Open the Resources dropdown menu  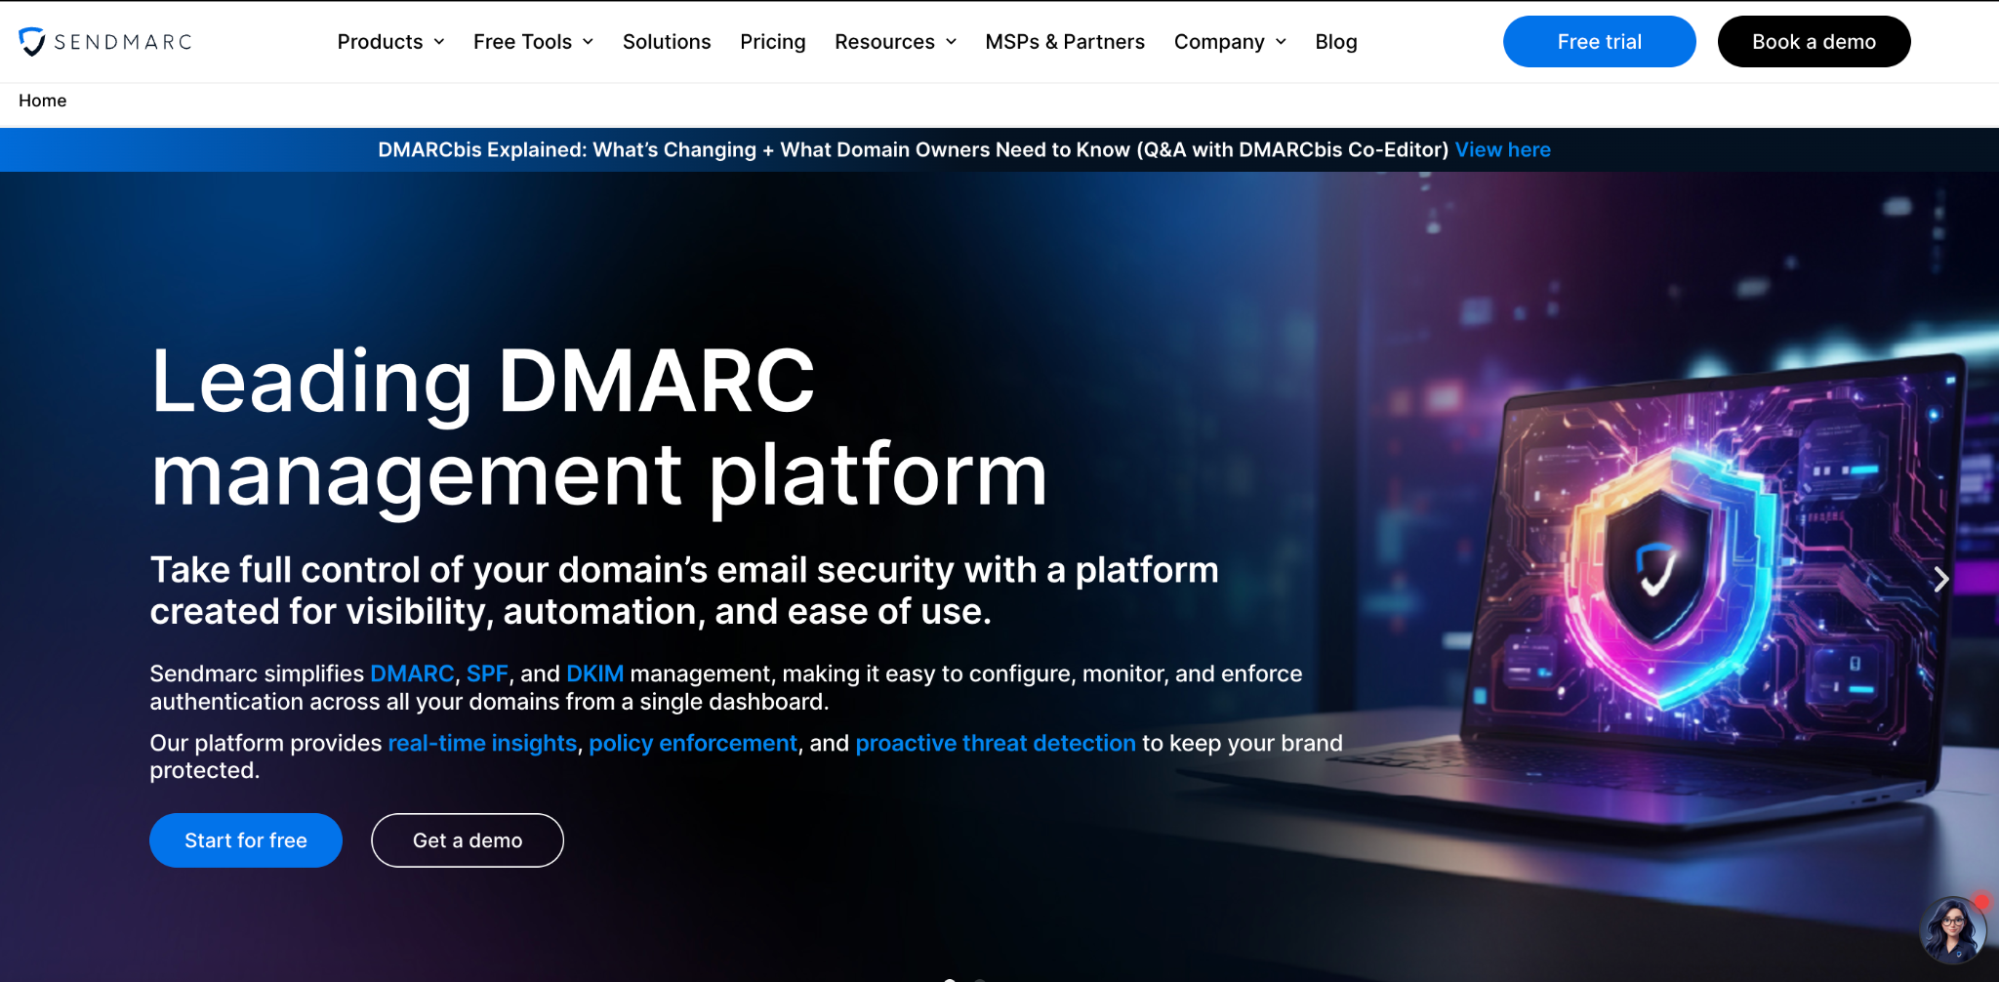click(x=895, y=42)
